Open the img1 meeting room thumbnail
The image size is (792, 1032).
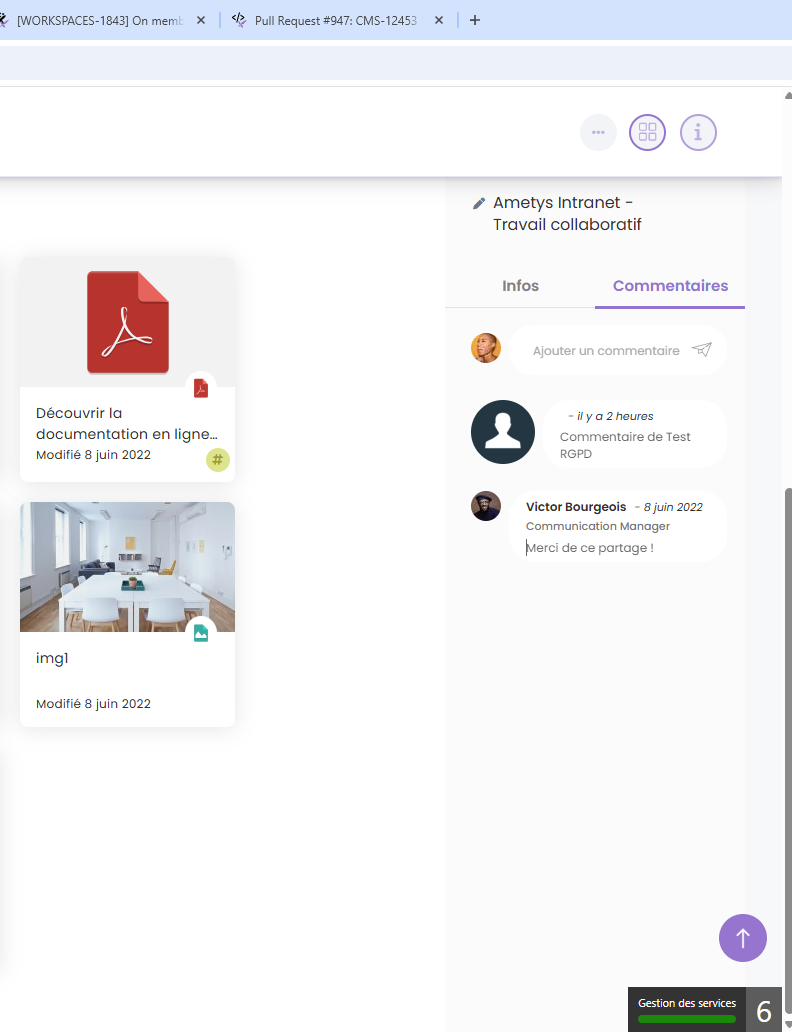(127, 567)
